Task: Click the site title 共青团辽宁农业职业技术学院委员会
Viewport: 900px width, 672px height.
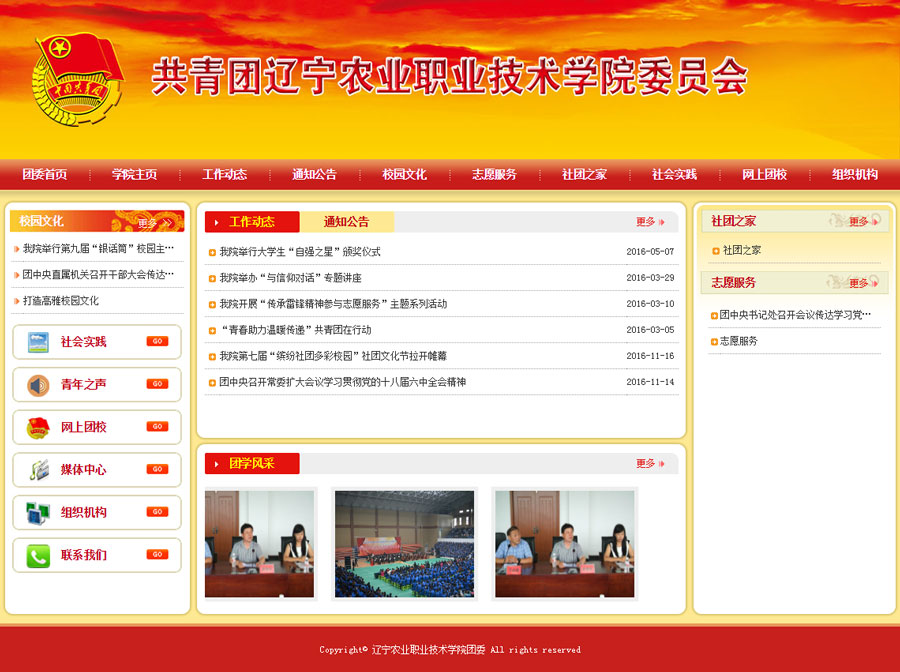Action: [449, 76]
